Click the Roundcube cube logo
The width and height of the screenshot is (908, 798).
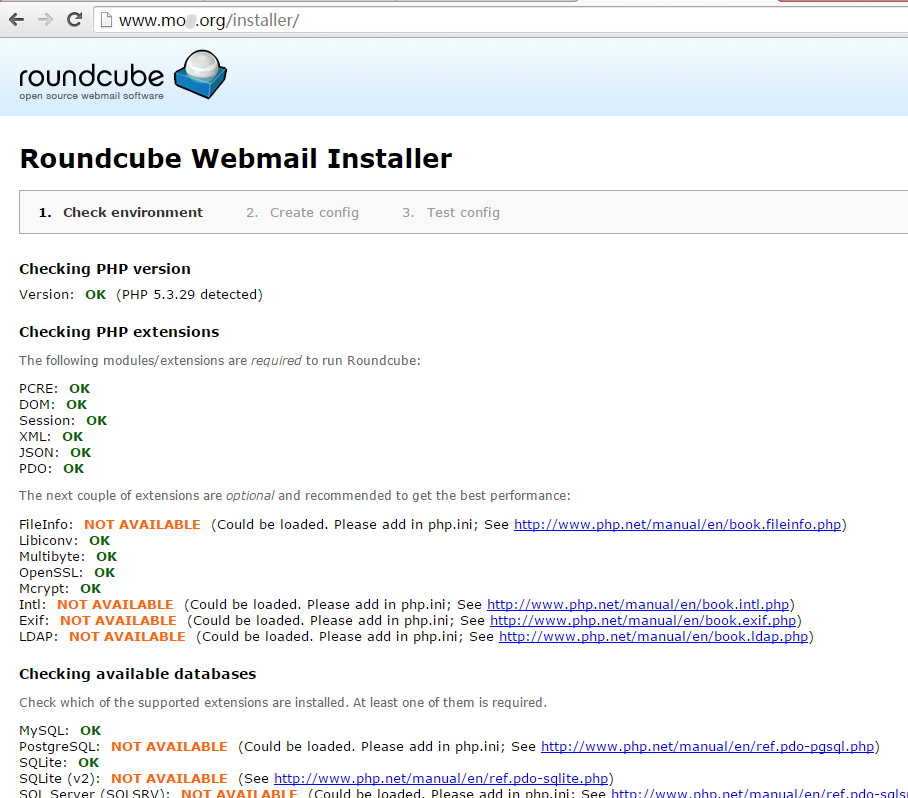point(200,75)
